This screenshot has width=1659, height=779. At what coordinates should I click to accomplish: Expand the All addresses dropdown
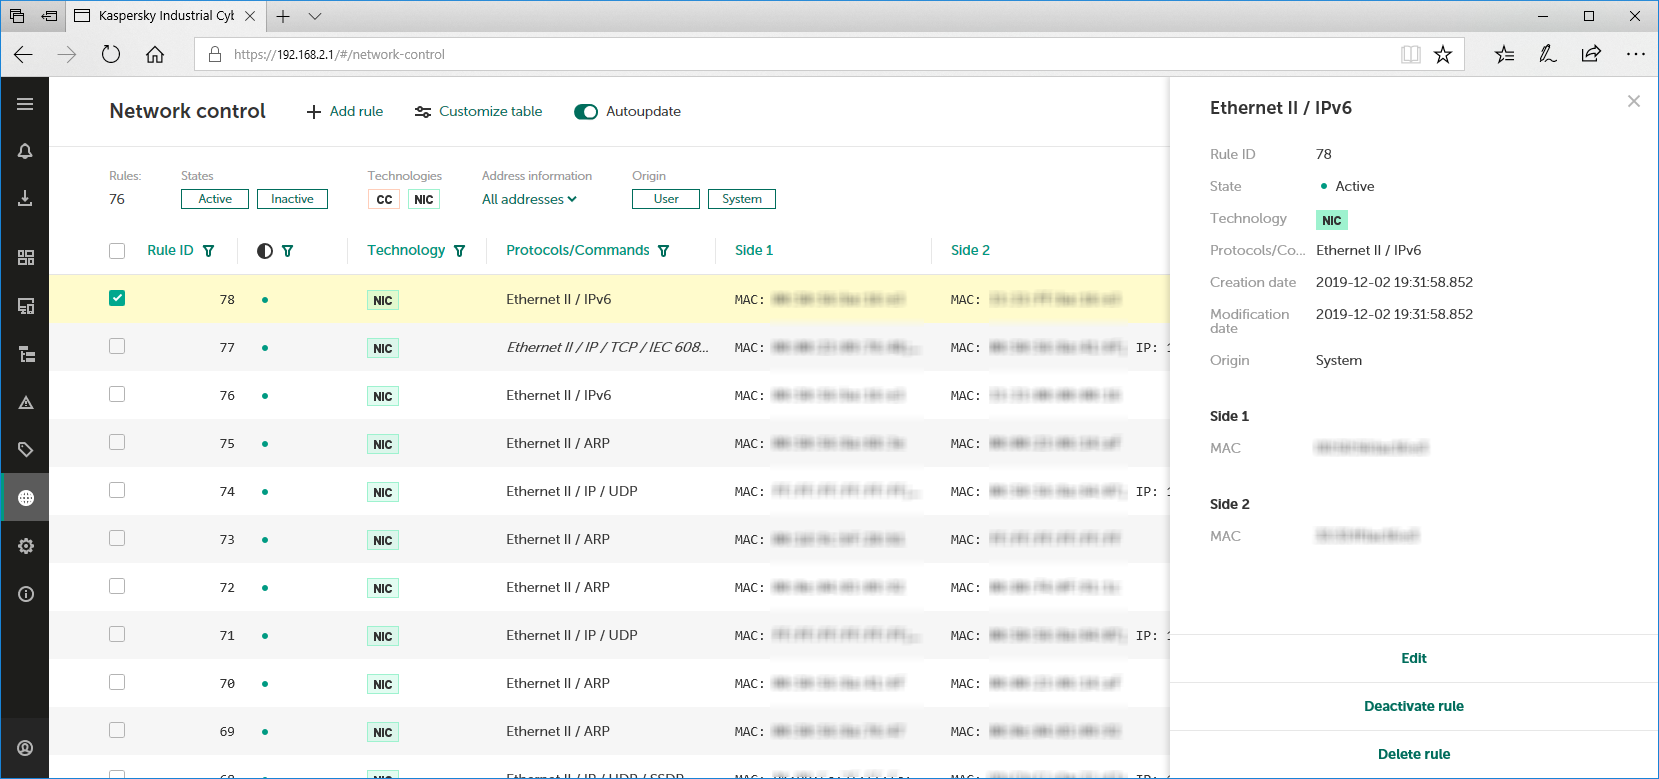[529, 199]
